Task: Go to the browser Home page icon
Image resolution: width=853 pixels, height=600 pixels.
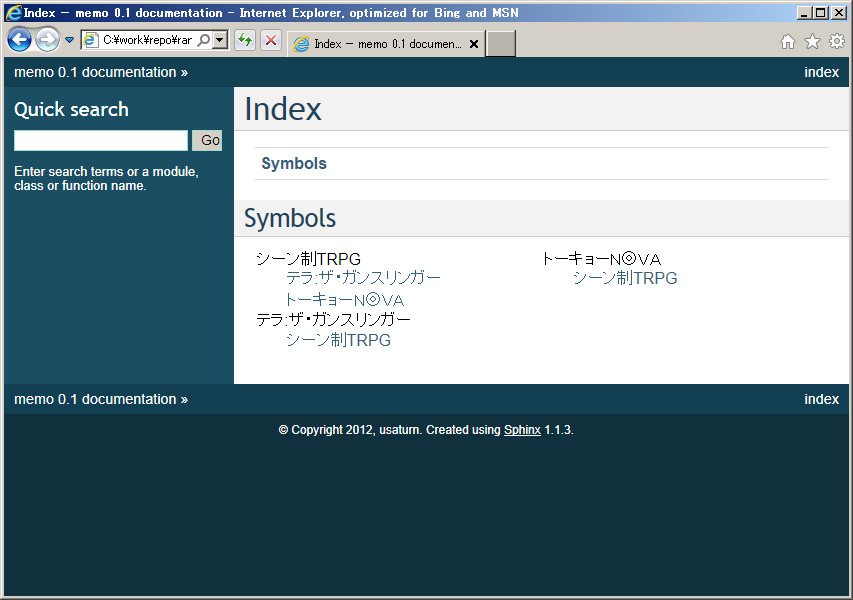Action: pos(788,41)
